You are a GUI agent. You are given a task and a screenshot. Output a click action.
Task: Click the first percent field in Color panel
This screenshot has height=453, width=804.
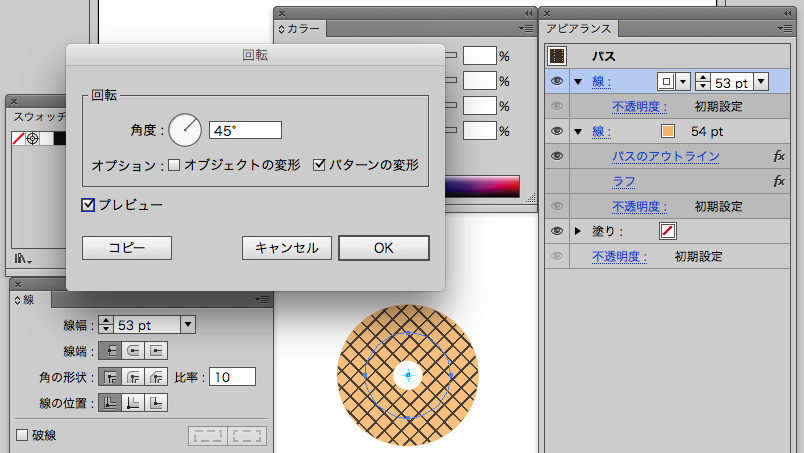[x=480, y=56]
